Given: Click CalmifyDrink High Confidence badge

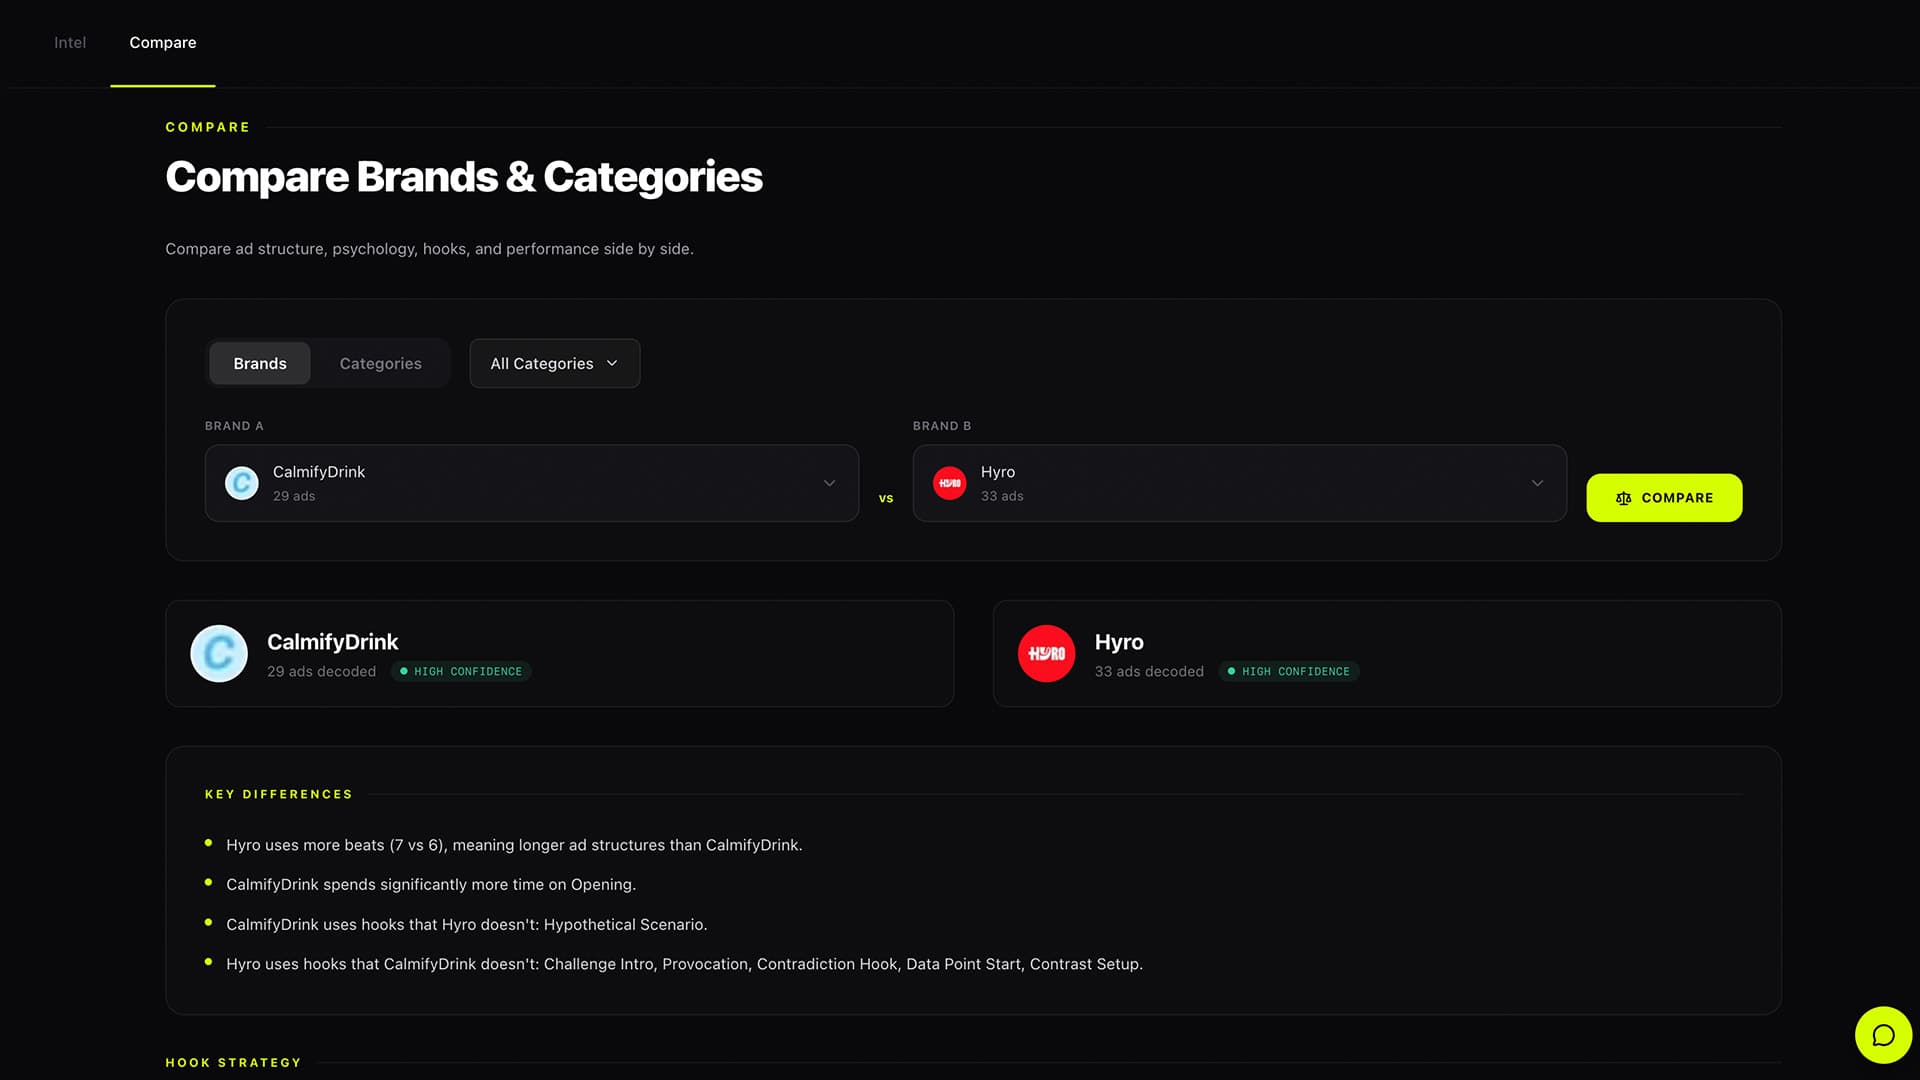Looking at the screenshot, I should pyautogui.click(x=461, y=672).
